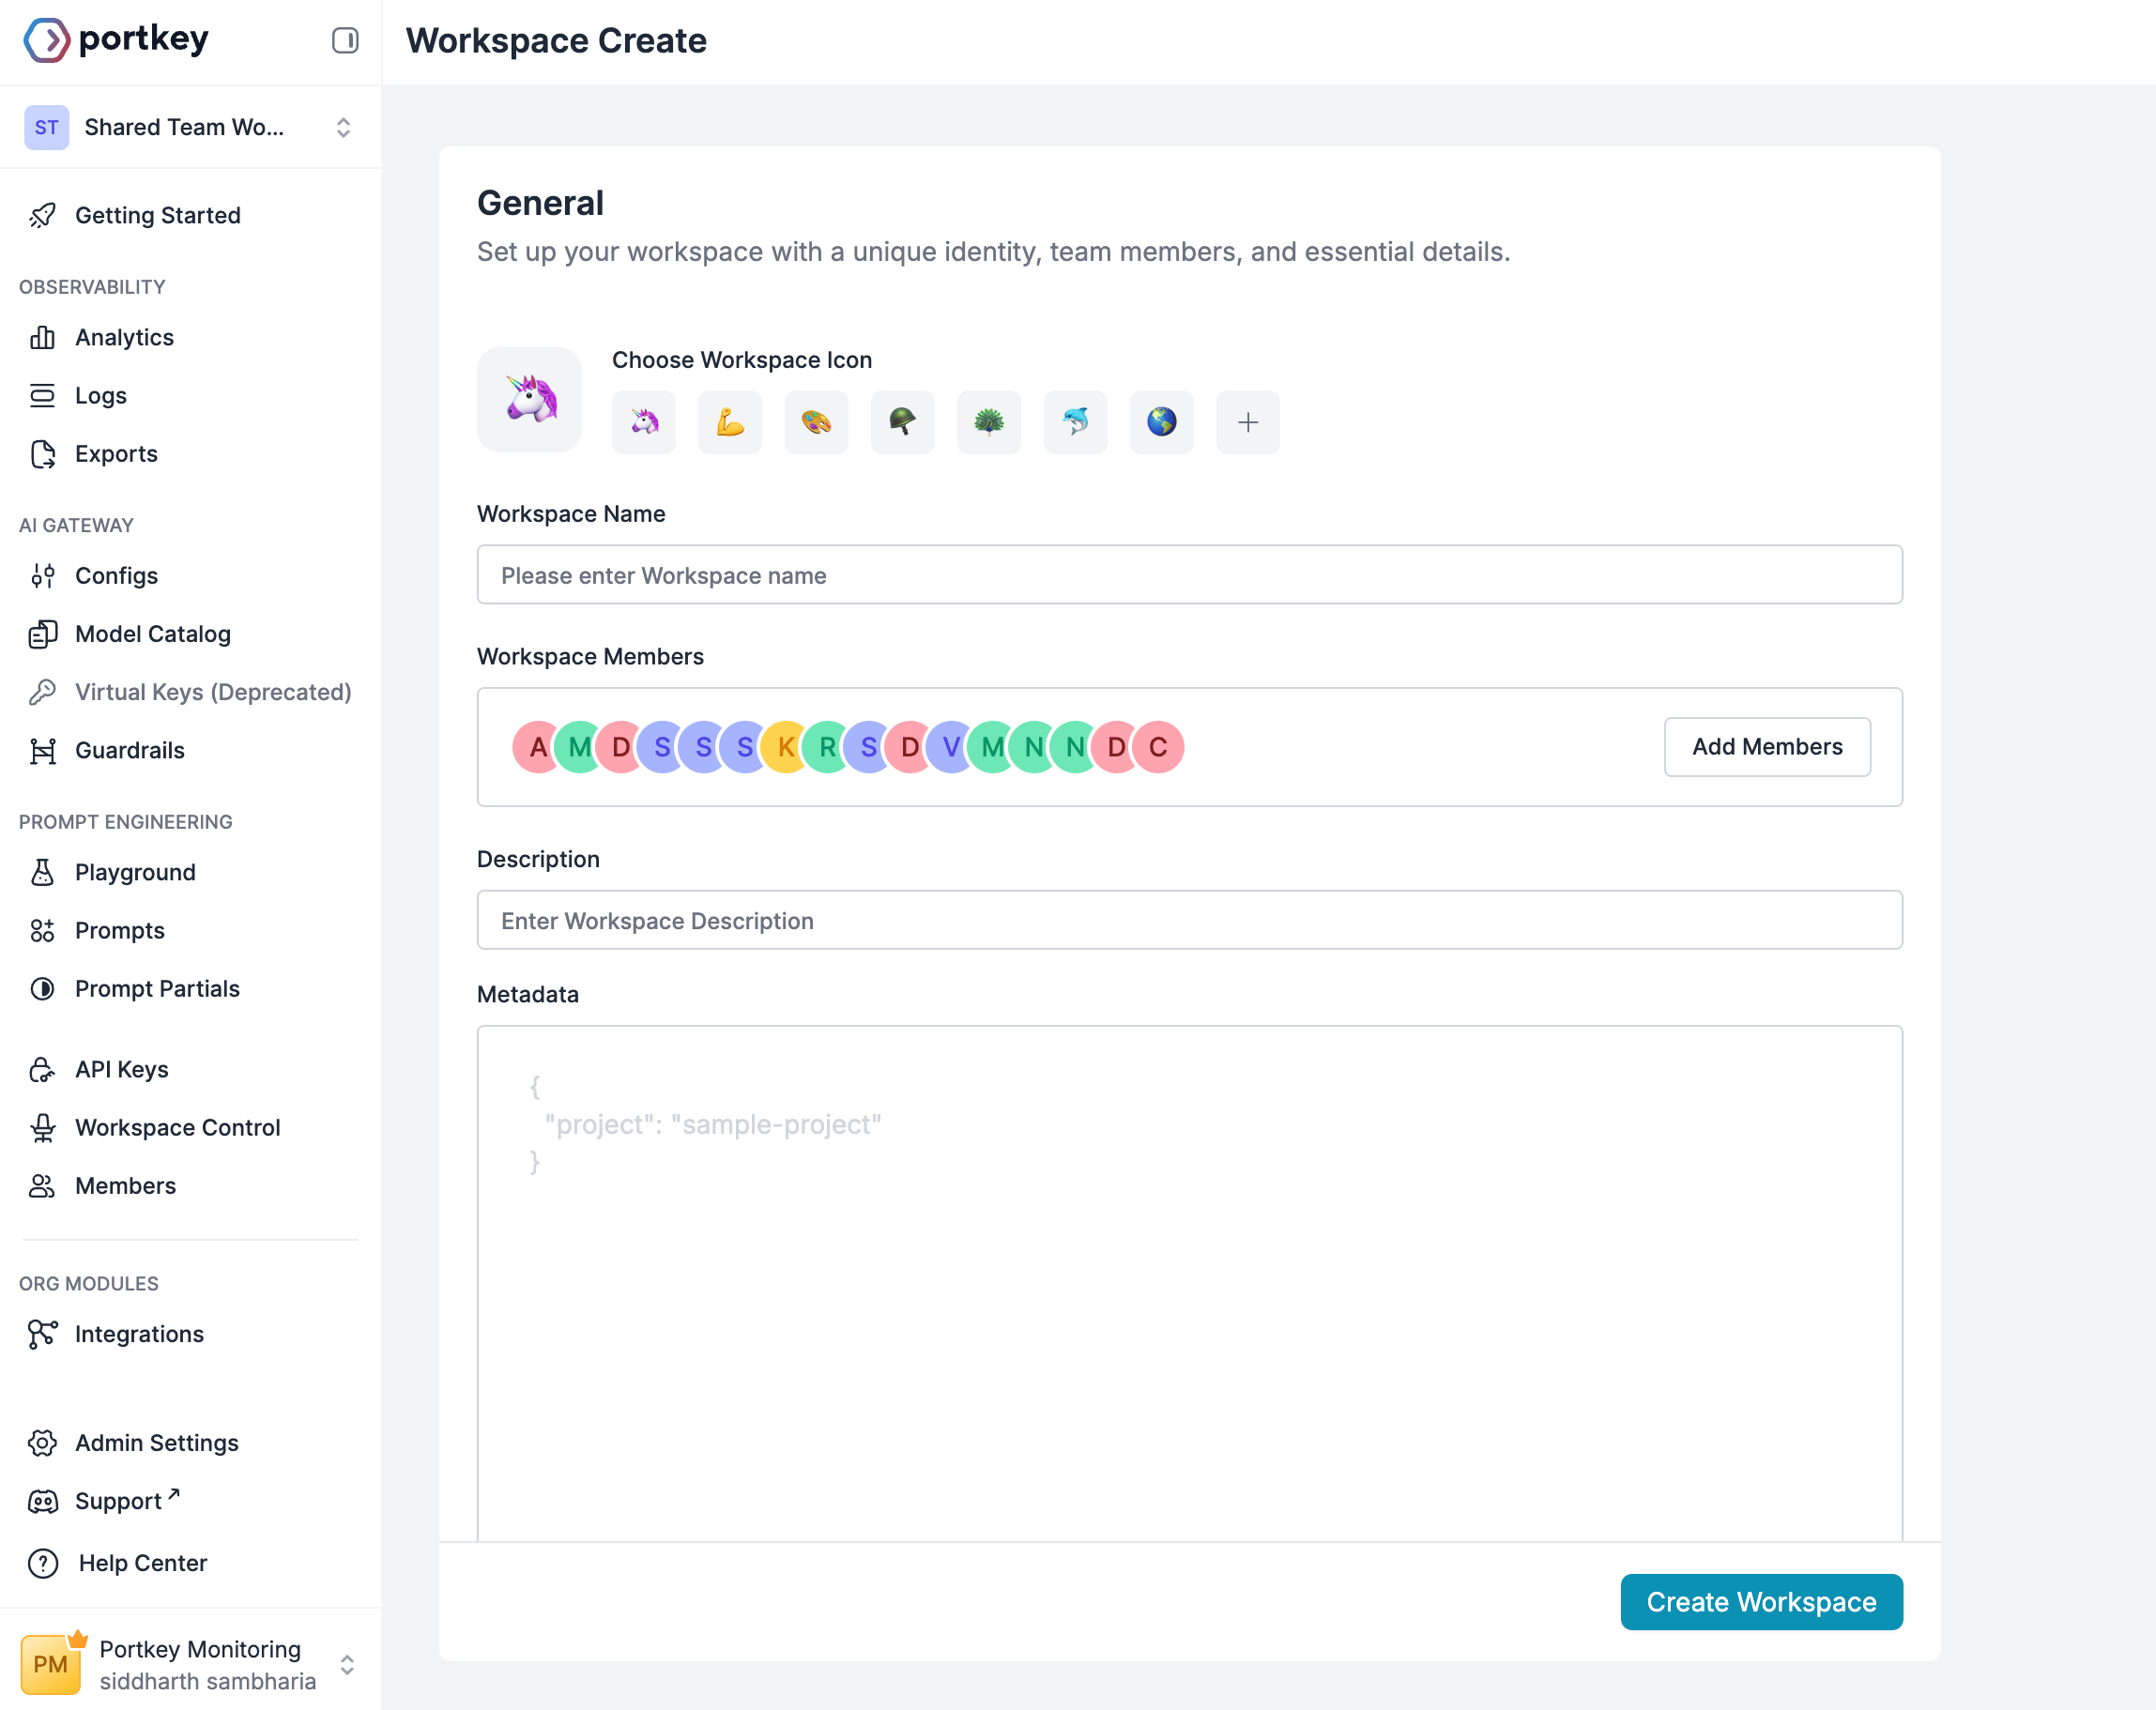2156x1710 pixels.
Task: Go to Virtual Keys (Deprecated)
Action: [x=213, y=692]
